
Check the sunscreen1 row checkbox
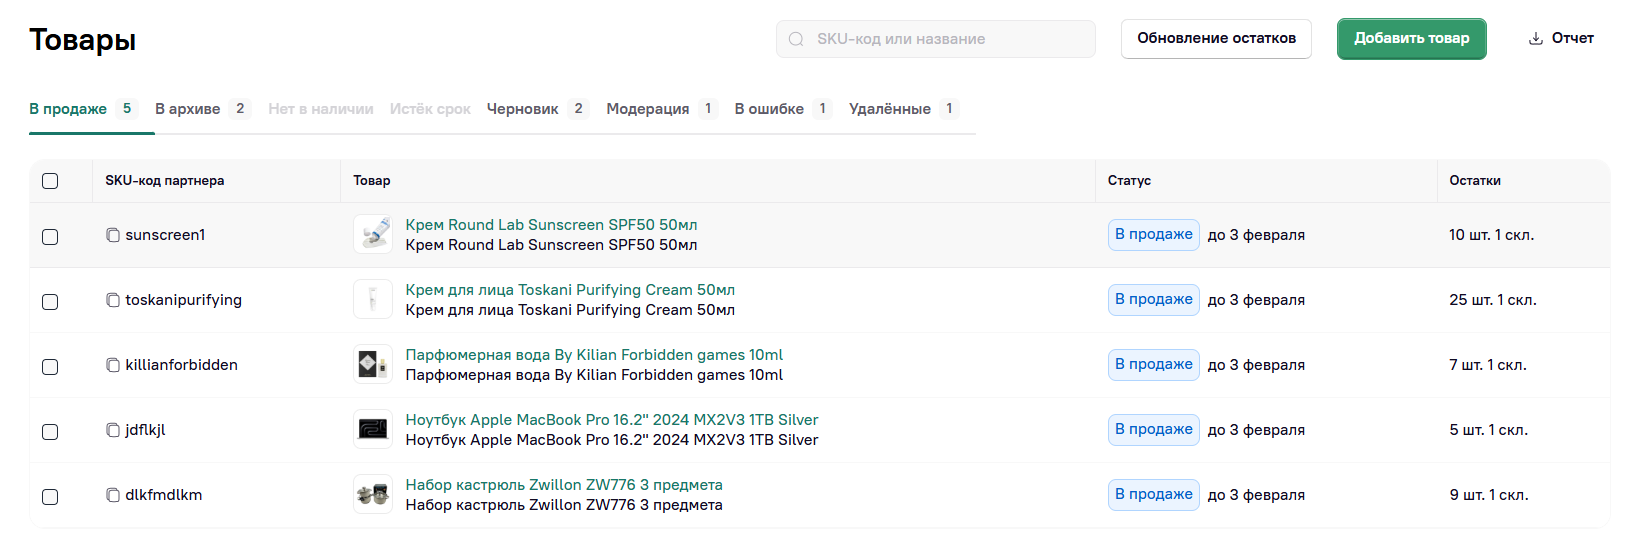50,237
